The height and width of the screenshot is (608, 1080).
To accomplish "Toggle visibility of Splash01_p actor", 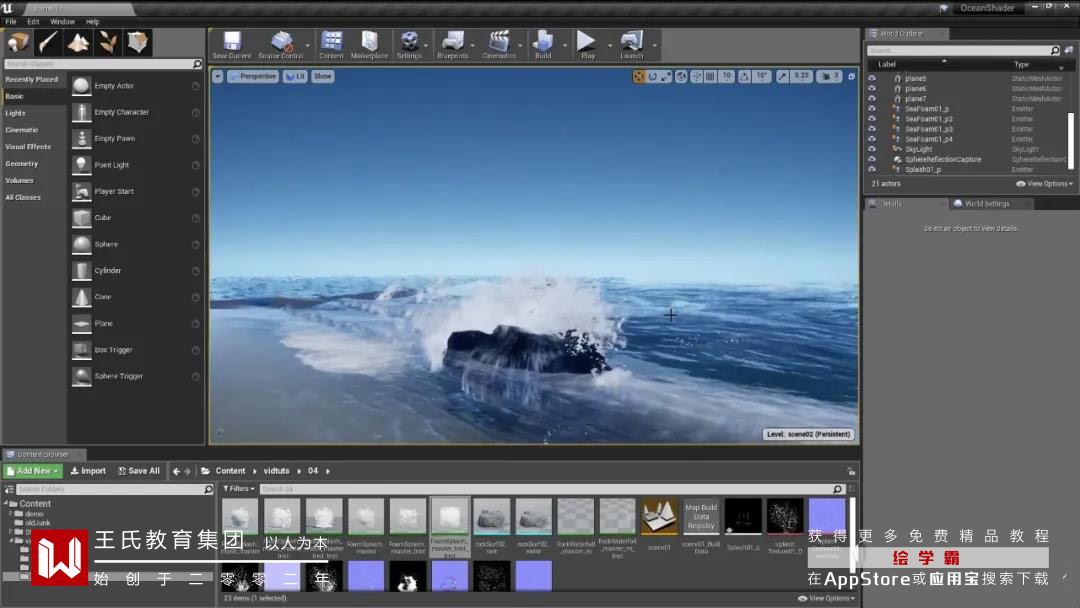I will click(x=872, y=169).
